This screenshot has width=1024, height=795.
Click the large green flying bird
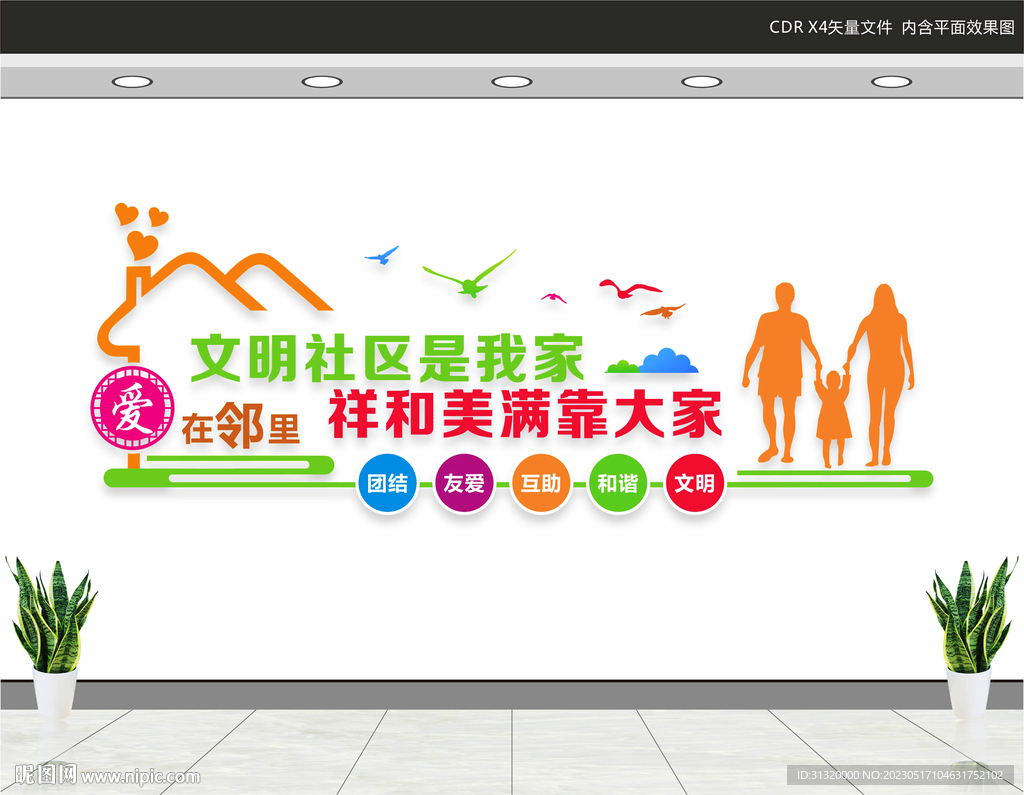[470, 273]
